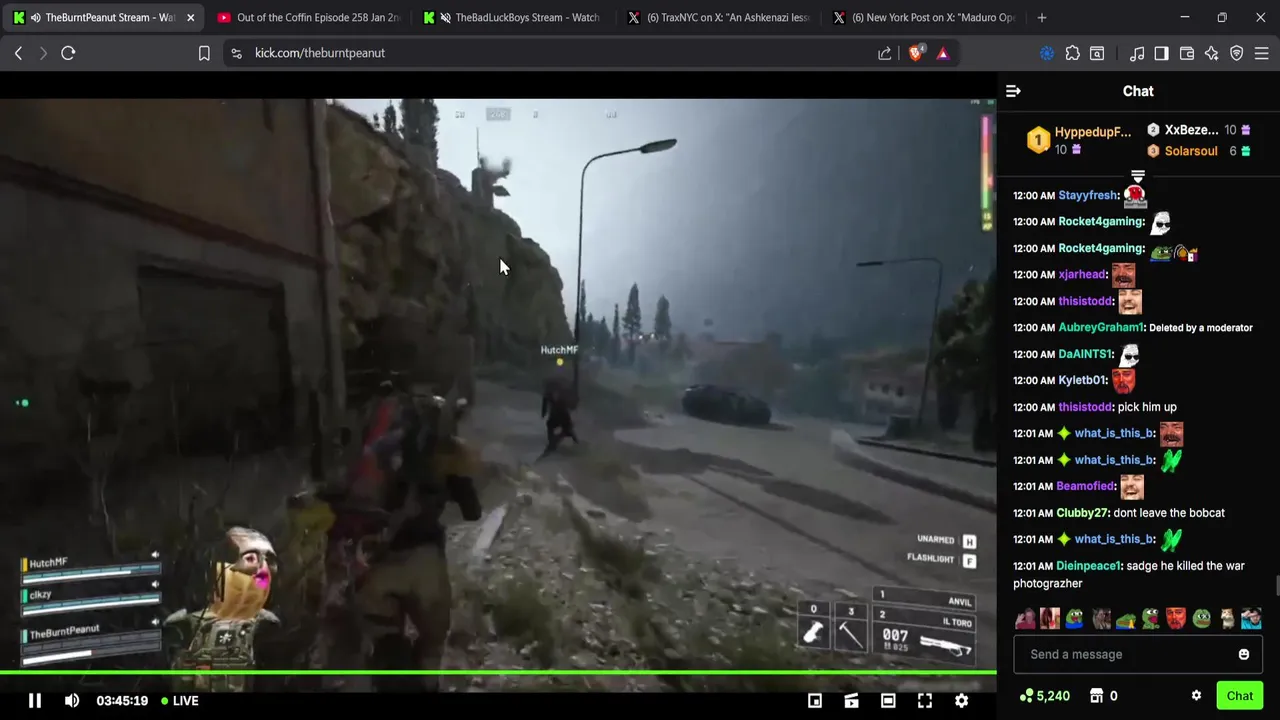Insert the first waving person quick emote
The height and width of the screenshot is (720, 1280).
coord(1025,618)
